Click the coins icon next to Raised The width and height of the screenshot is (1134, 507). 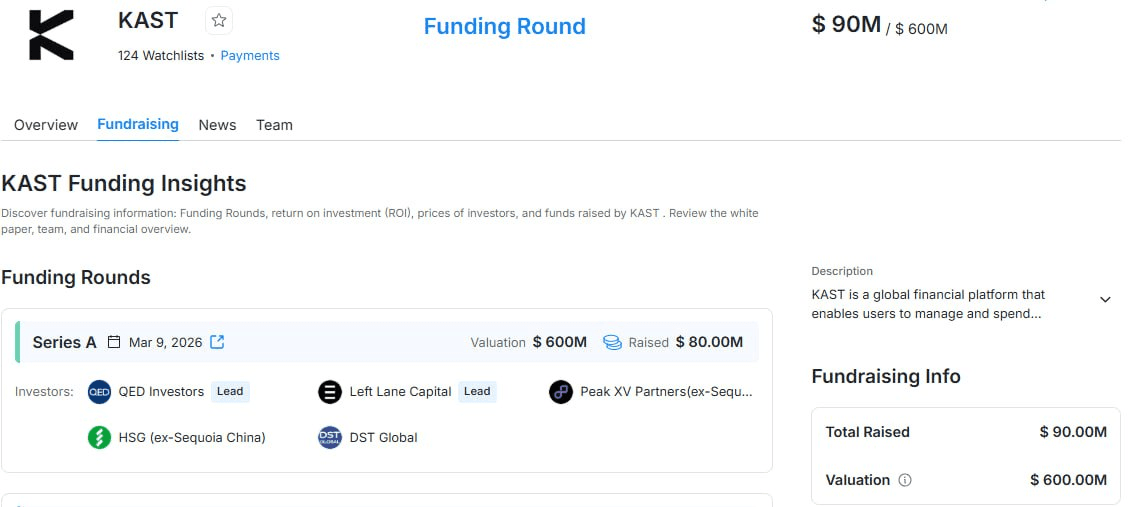click(x=613, y=343)
